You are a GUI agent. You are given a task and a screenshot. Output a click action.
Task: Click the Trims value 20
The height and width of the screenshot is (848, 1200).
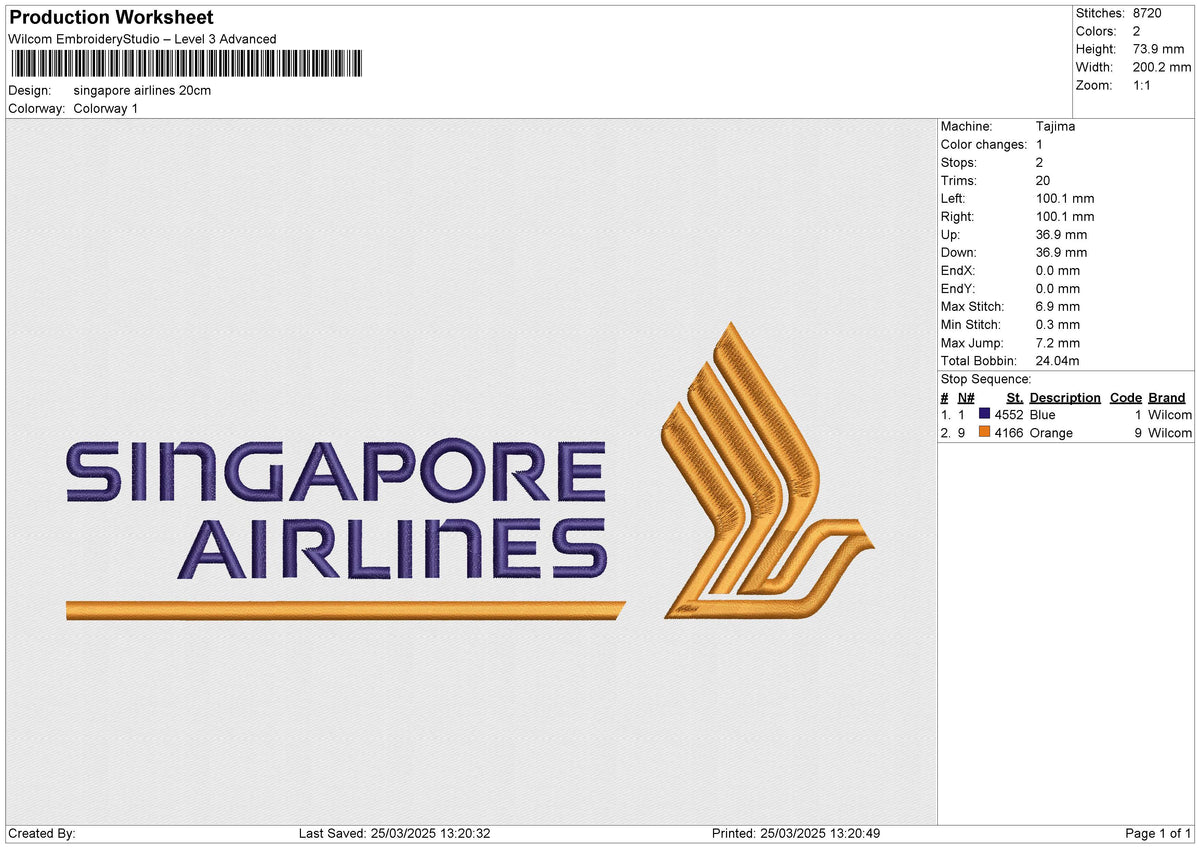(1044, 181)
